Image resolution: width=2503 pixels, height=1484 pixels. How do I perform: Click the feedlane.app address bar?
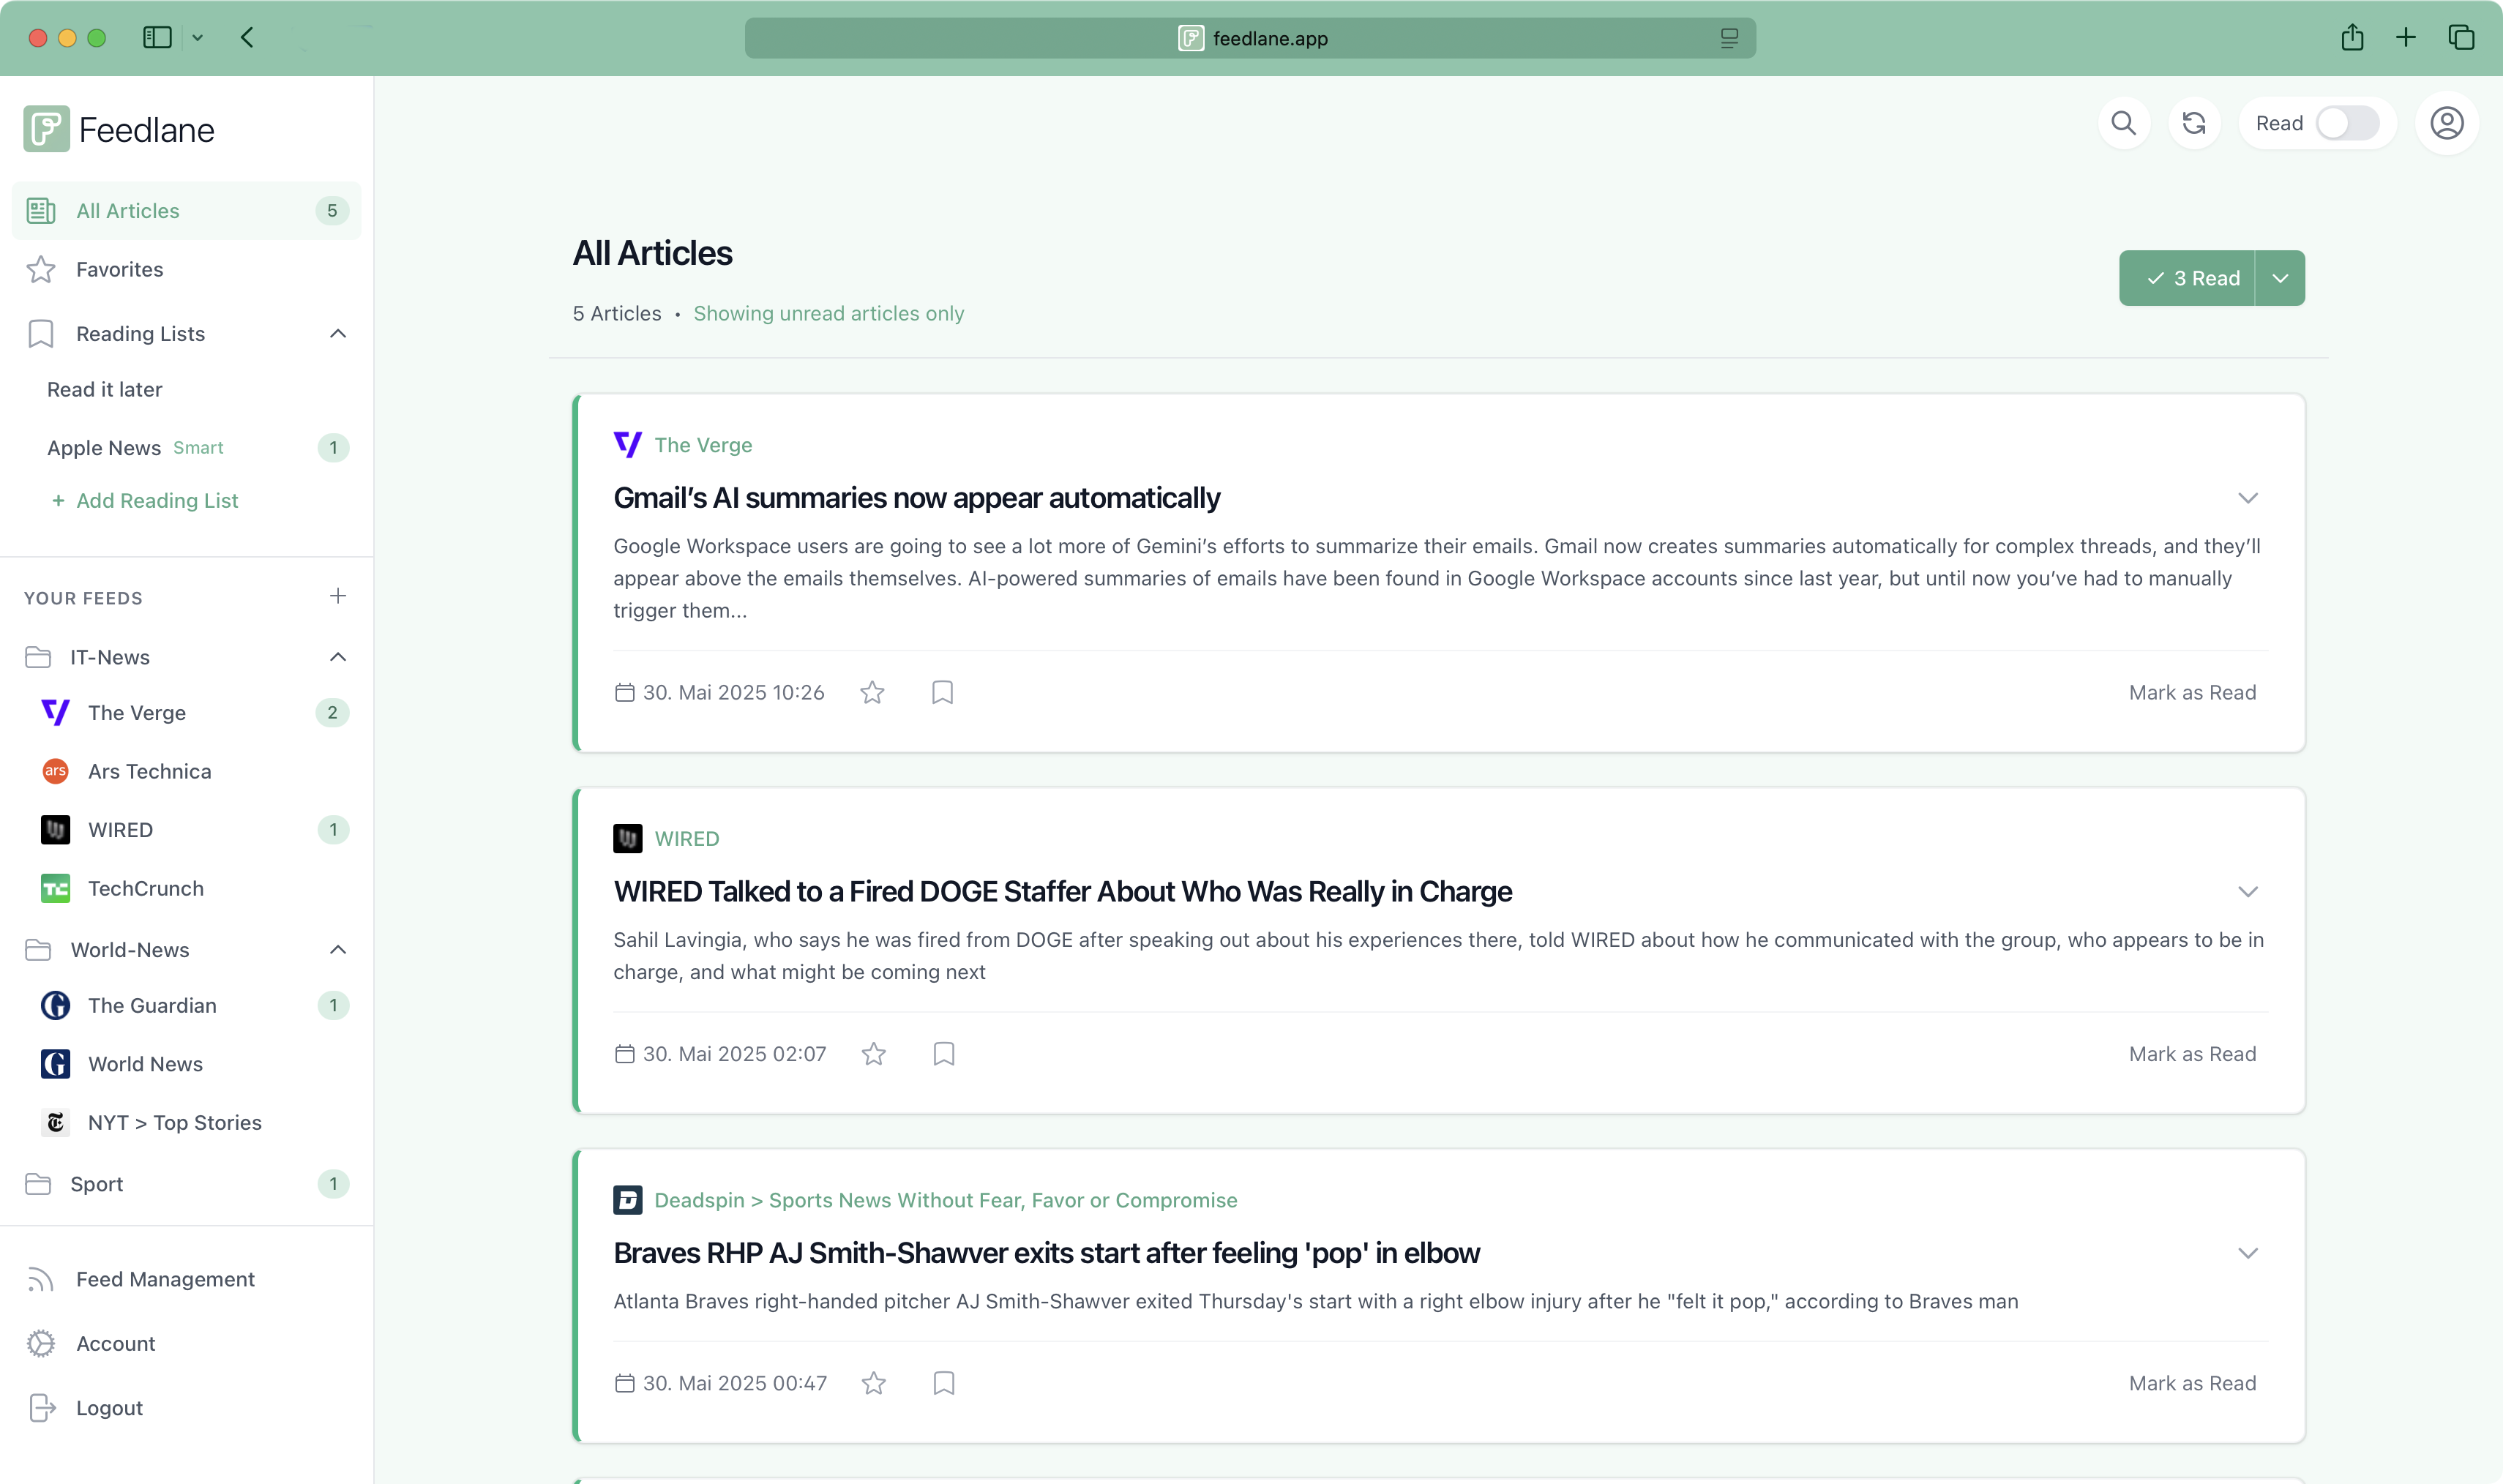tap(1250, 38)
